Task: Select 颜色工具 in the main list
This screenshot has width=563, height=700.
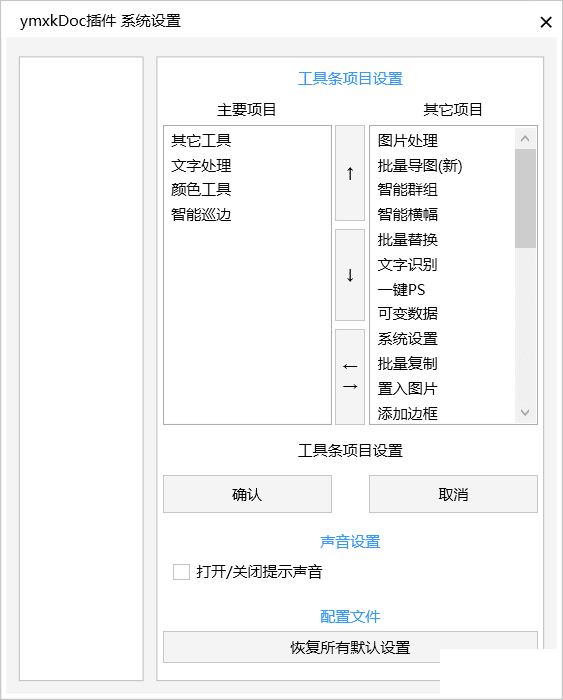Action: (x=201, y=190)
